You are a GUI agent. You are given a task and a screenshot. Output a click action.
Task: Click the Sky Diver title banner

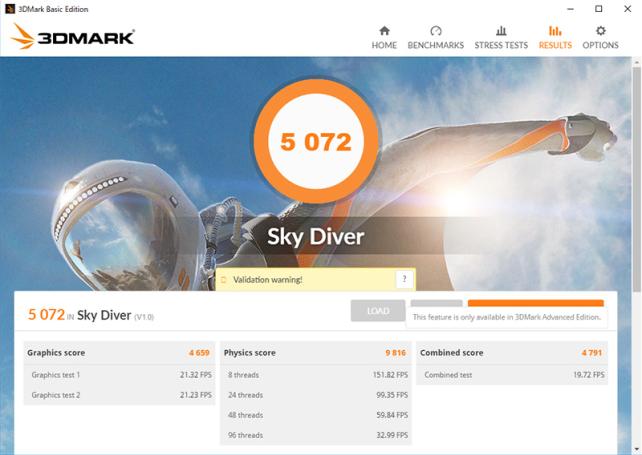[316, 237]
